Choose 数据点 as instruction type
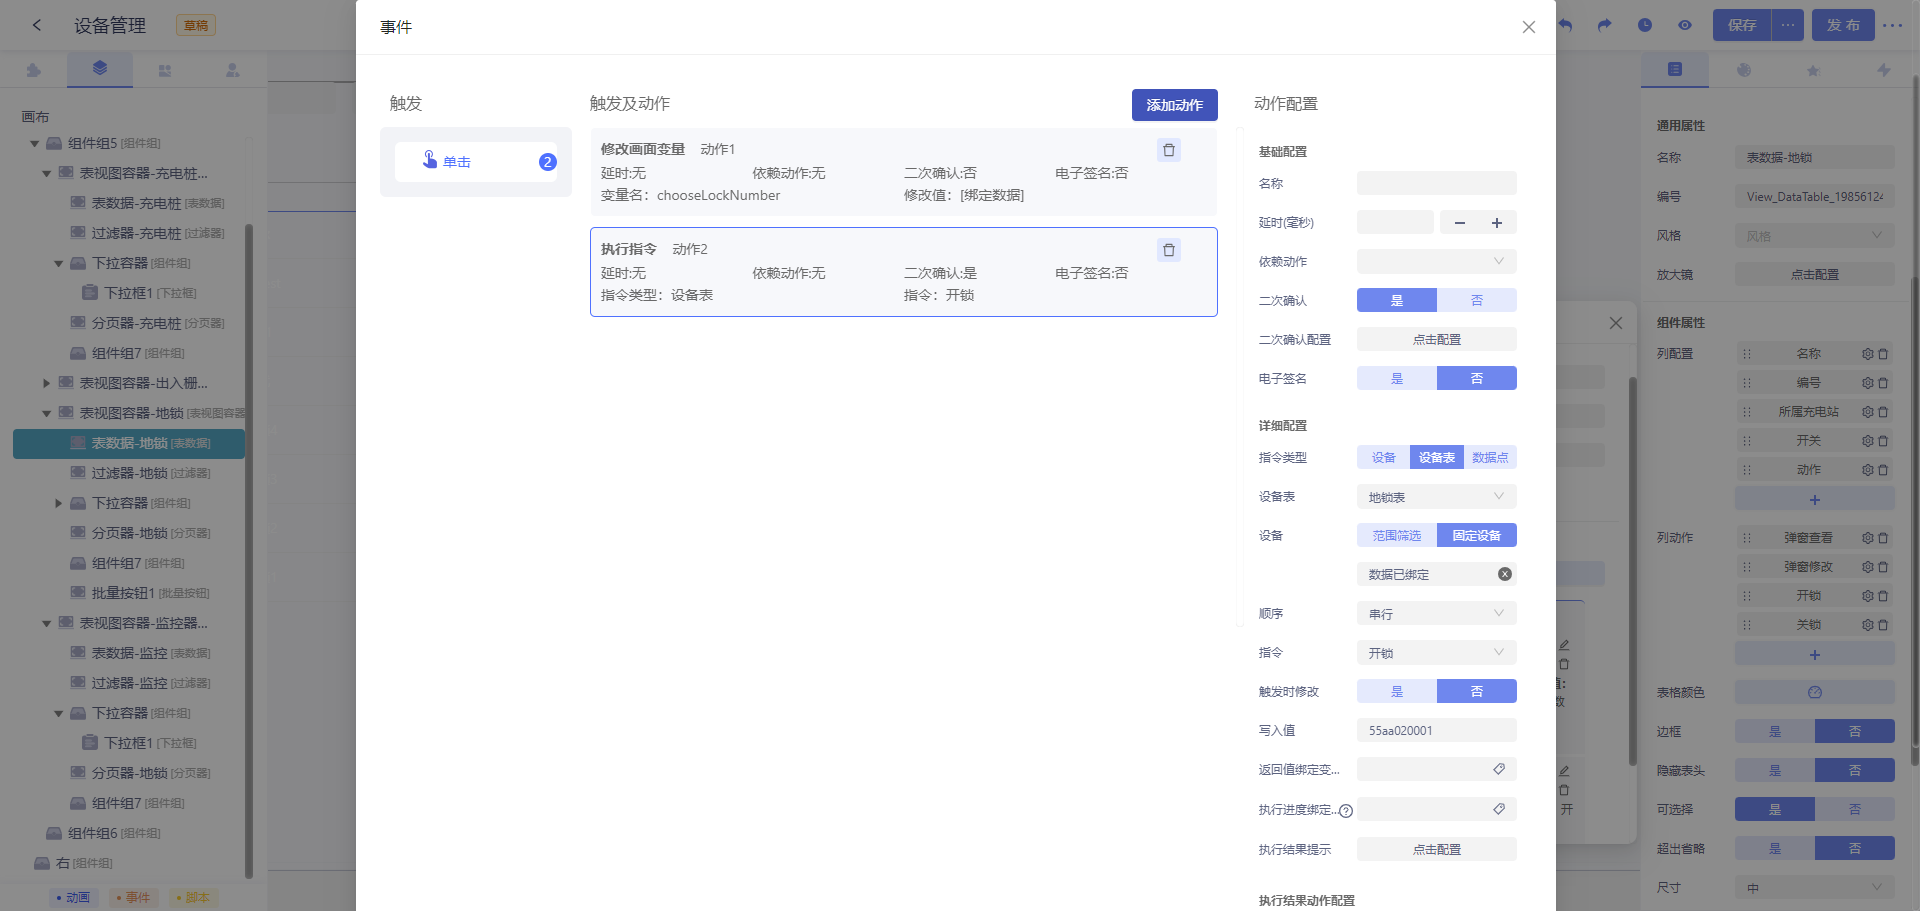The image size is (1920, 911). point(1490,457)
